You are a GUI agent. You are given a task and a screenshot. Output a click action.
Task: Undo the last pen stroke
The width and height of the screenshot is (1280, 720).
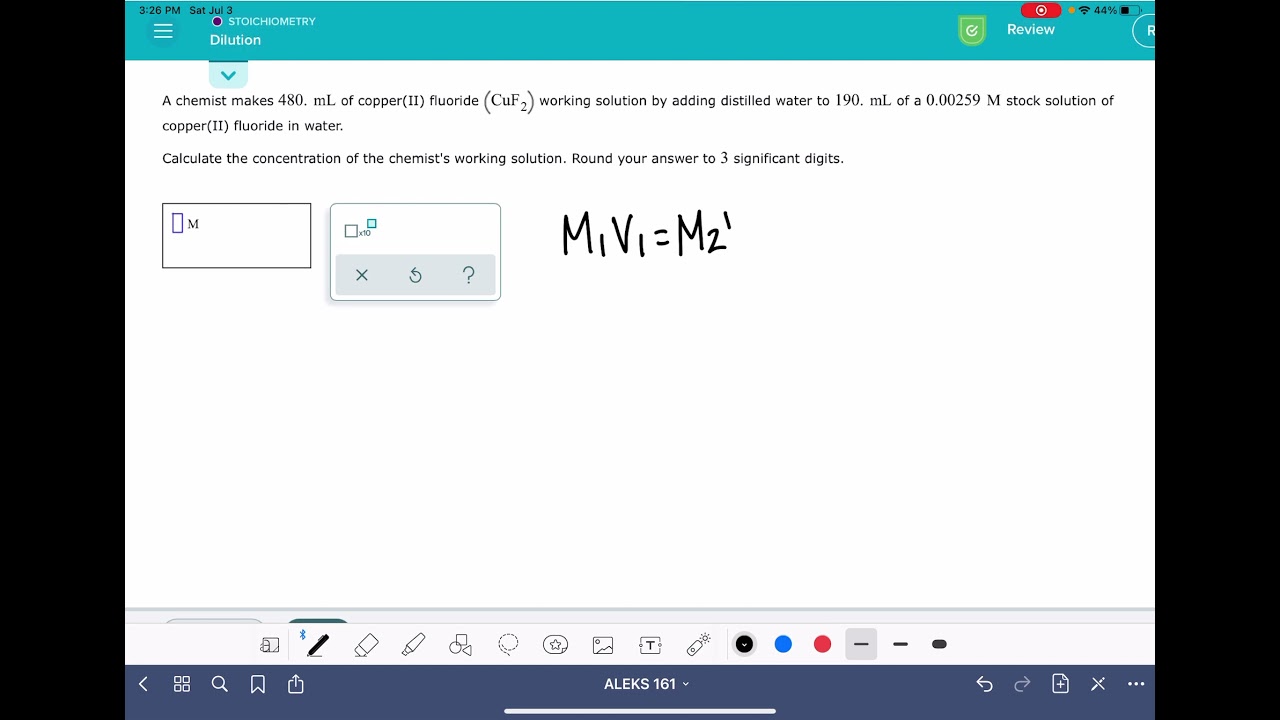[984, 684]
